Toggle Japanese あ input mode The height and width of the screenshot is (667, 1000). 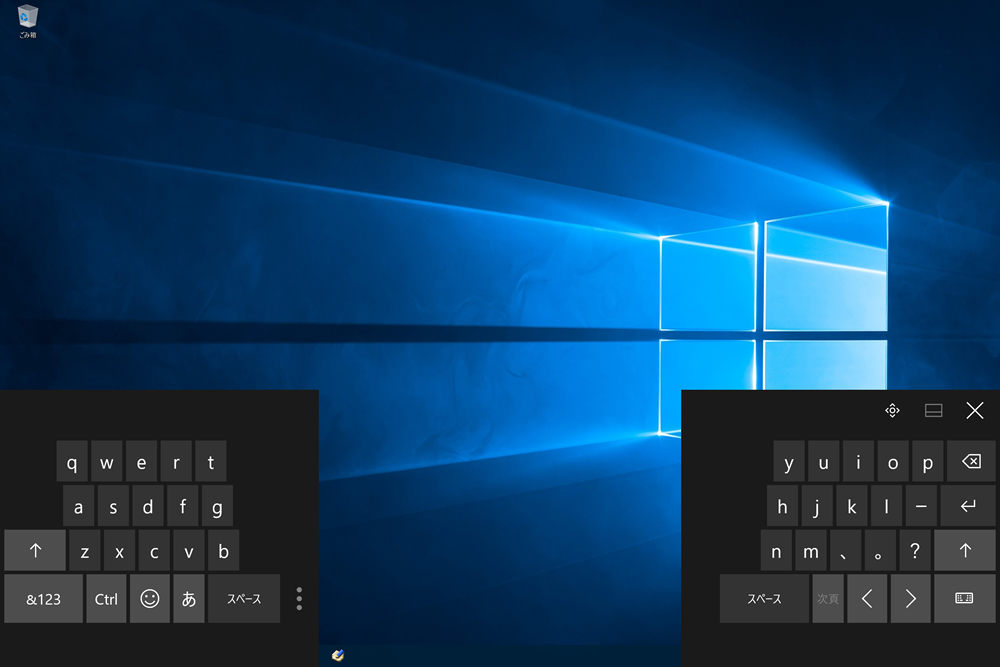pos(189,599)
